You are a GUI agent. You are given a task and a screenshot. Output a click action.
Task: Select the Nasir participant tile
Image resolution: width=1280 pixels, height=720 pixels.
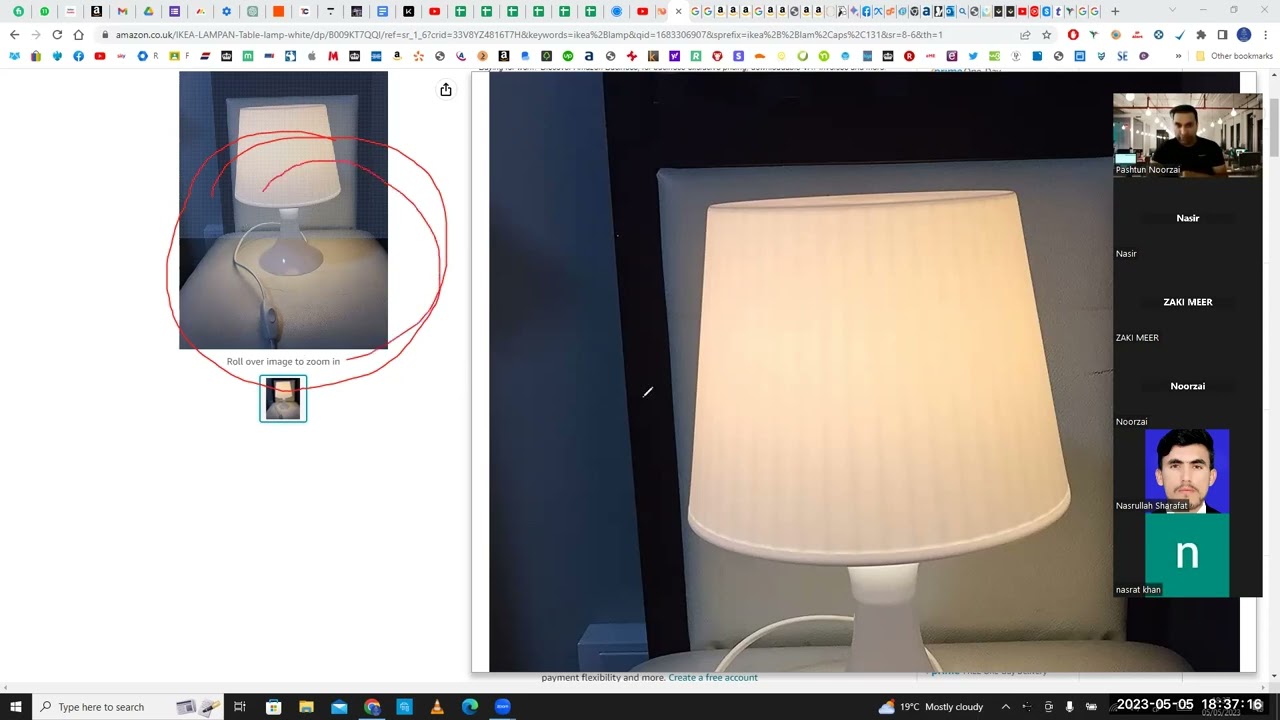coord(1188,219)
